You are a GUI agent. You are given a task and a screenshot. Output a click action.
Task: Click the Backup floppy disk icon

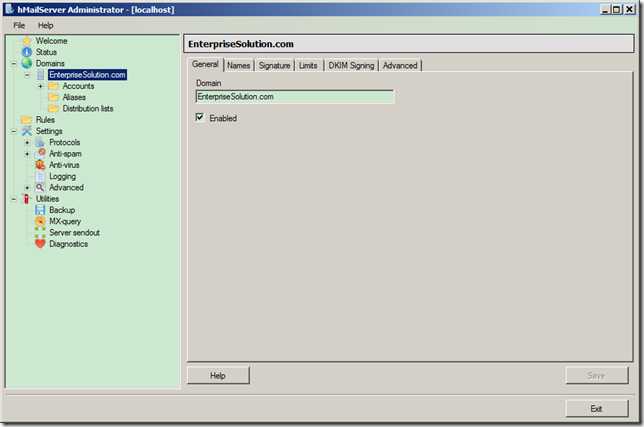[40, 210]
